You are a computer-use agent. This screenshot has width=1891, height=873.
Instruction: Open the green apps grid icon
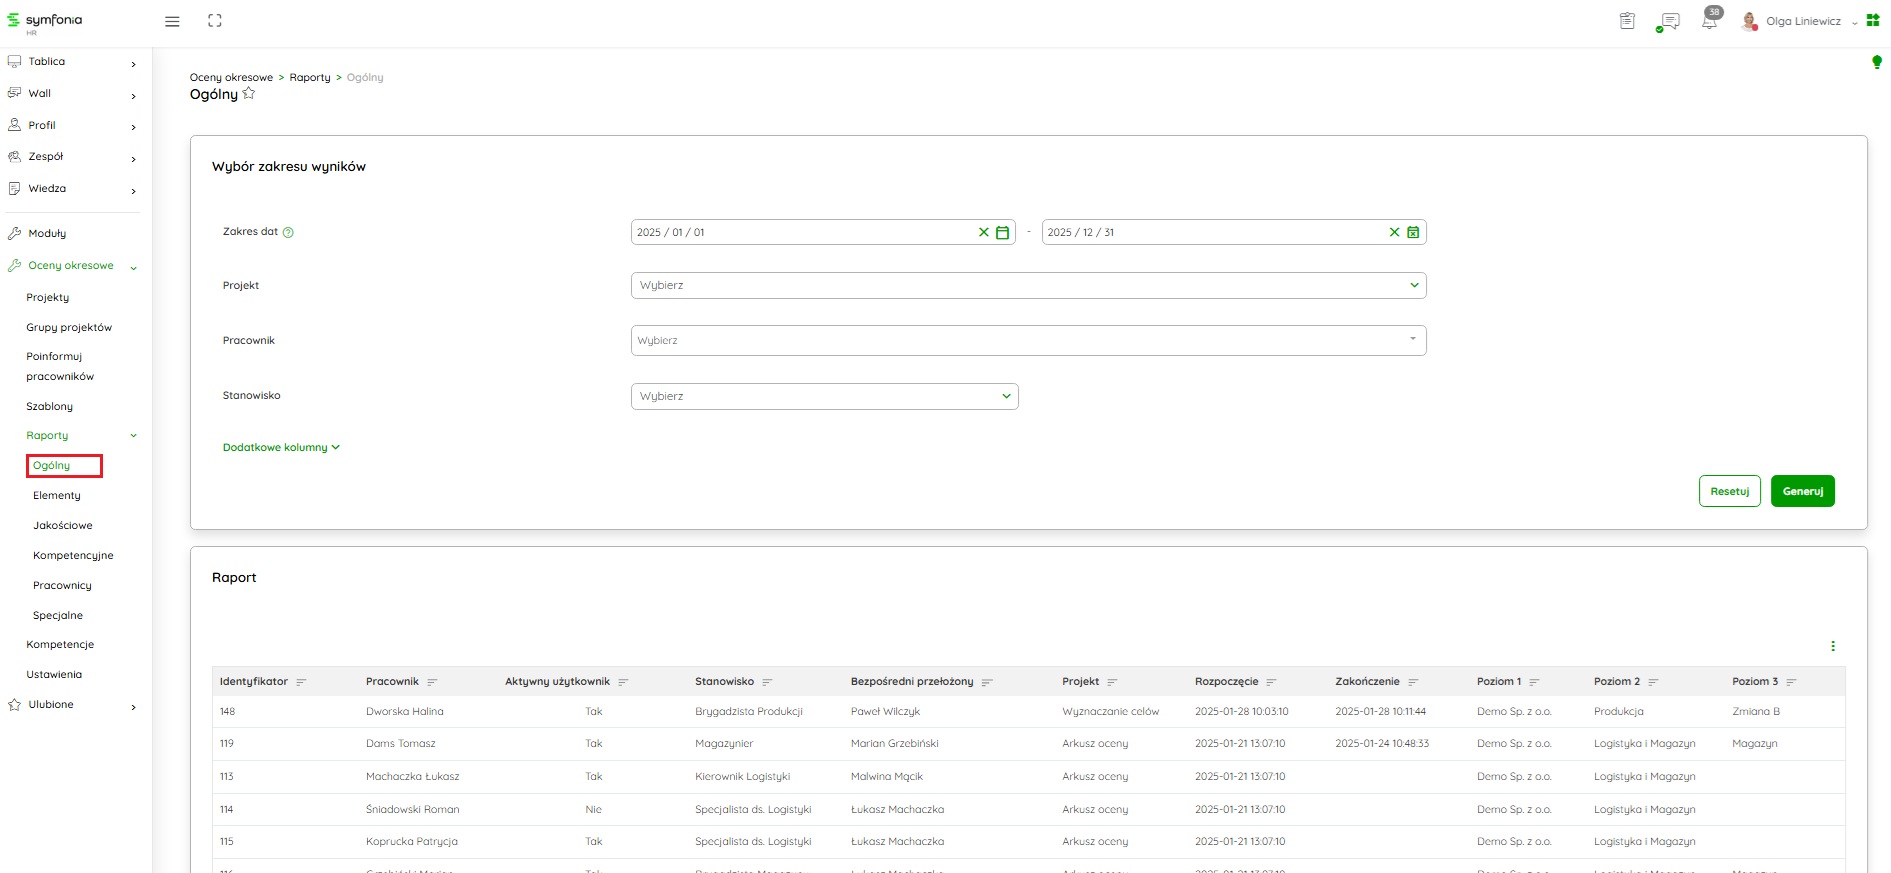1873,21
